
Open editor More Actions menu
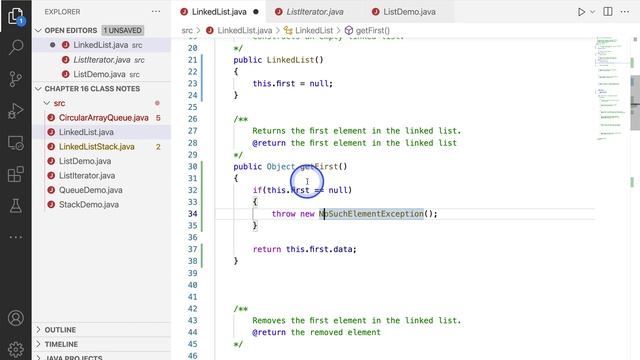[x=625, y=12]
